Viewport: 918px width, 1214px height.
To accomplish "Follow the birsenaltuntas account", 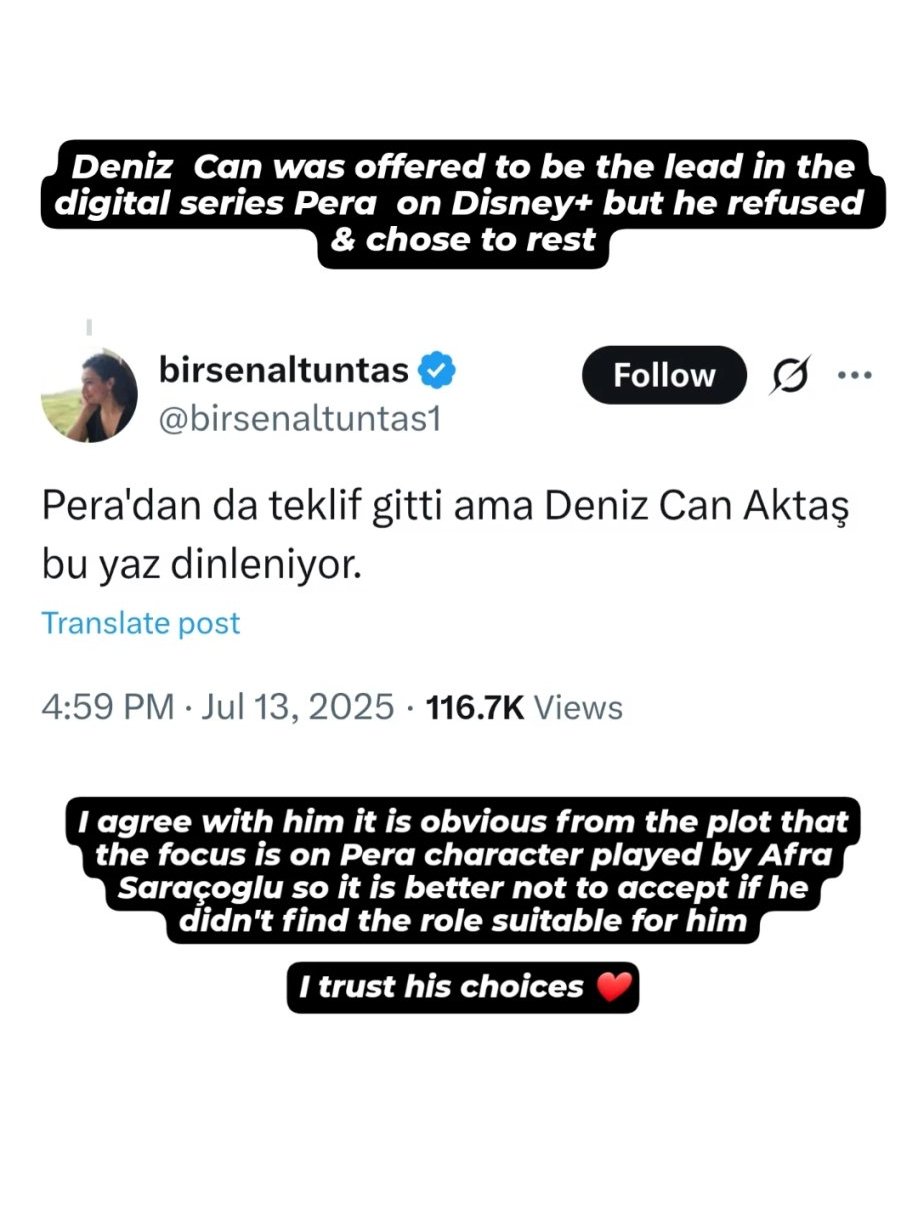I will point(664,375).
